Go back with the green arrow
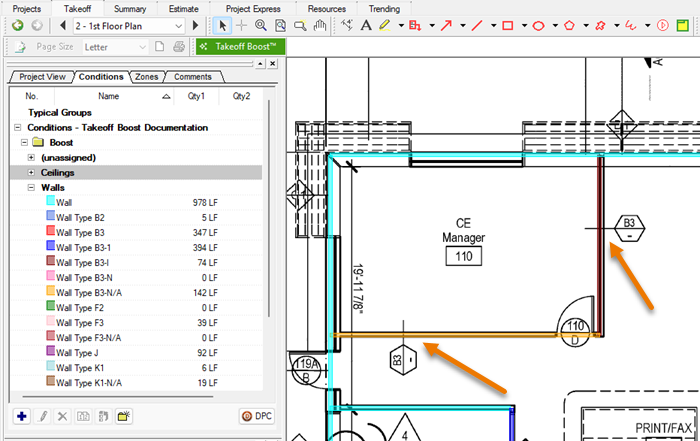This screenshot has height=441, width=700. (x=17, y=25)
